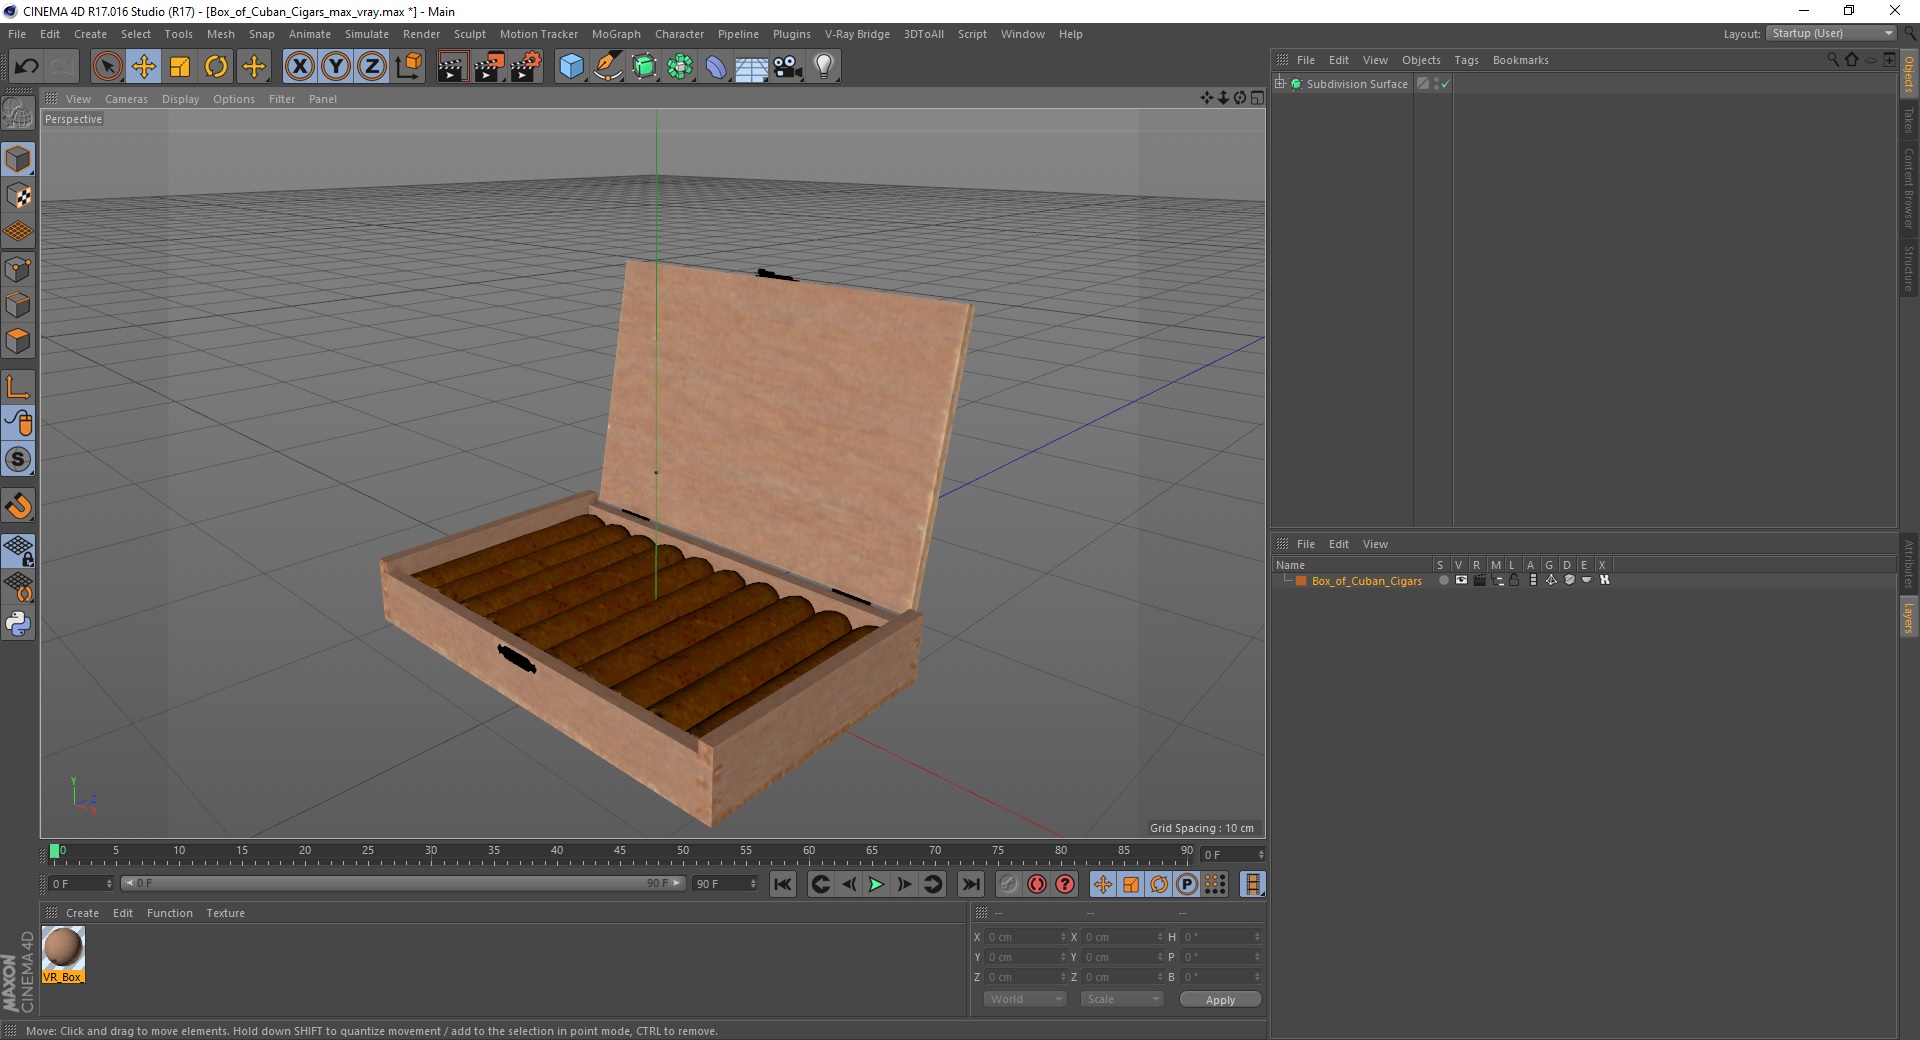Play animation forward
The height and width of the screenshot is (1040, 1920).
click(876, 884)
